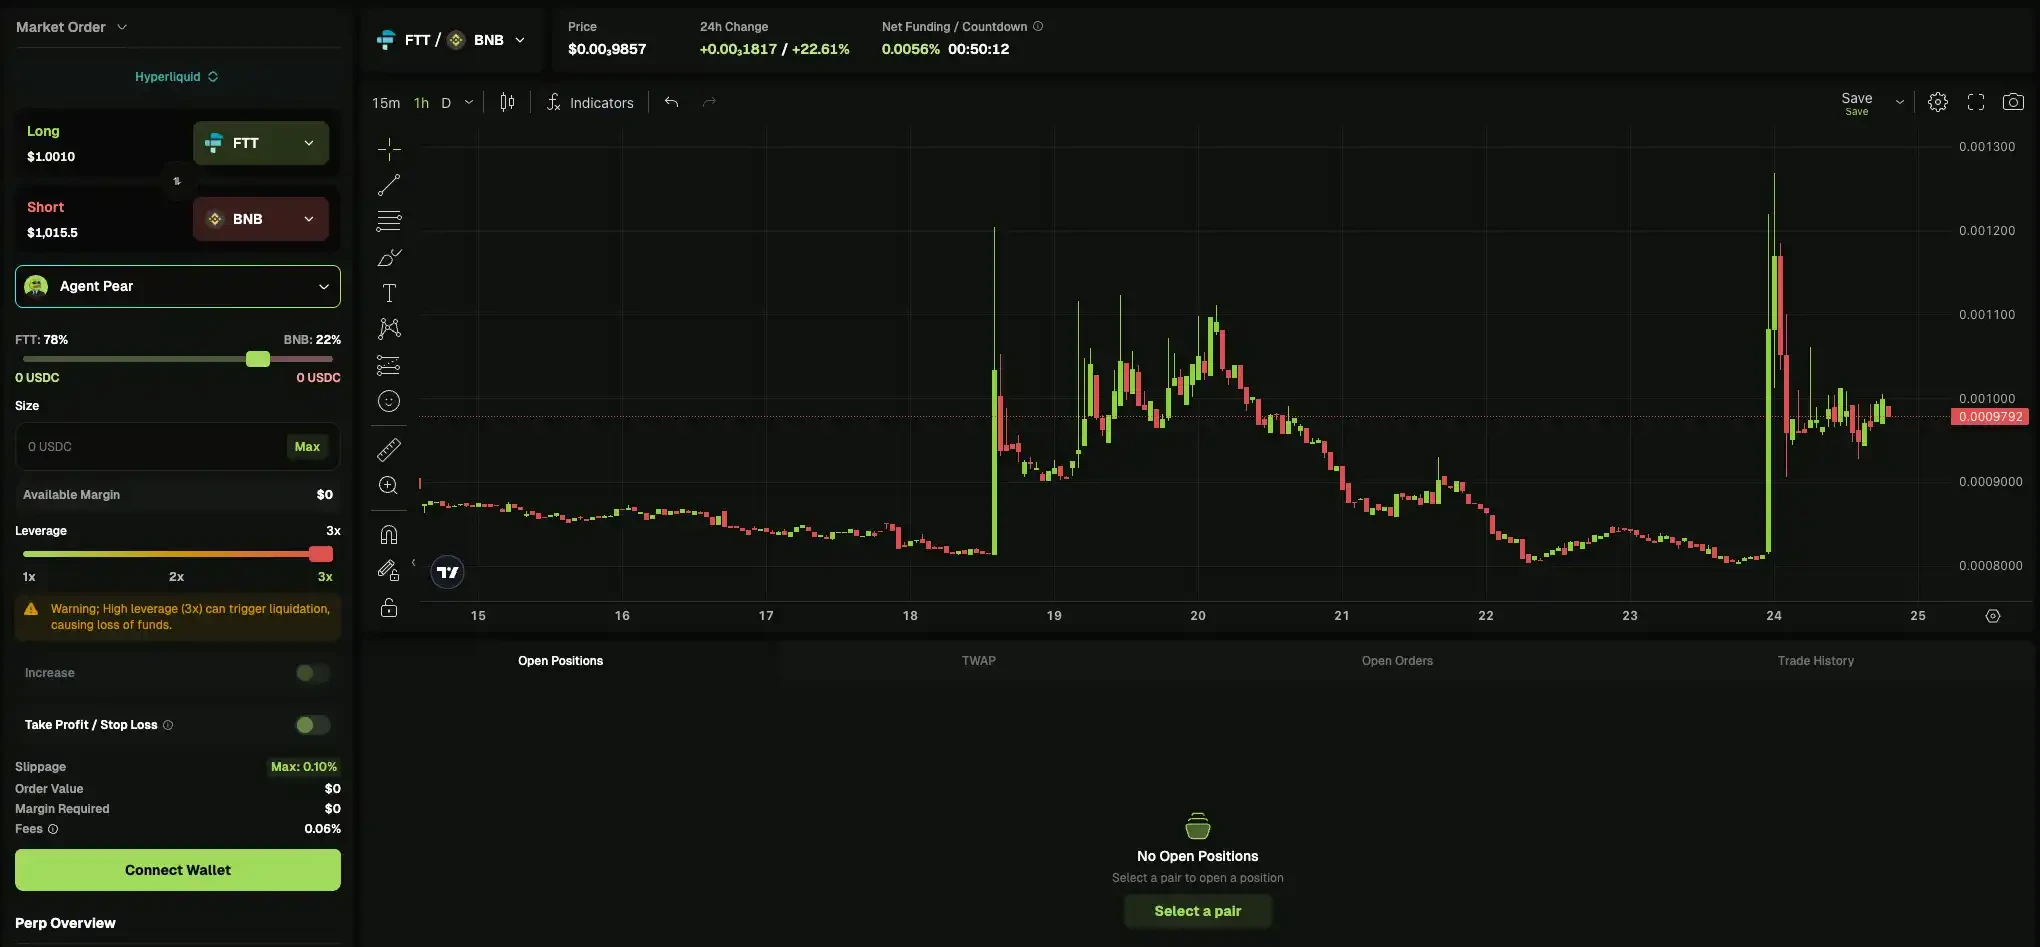Toggle the lock all drawings icon
The height and width of the screenshot is (947, 2040).
tap(389, 608)
